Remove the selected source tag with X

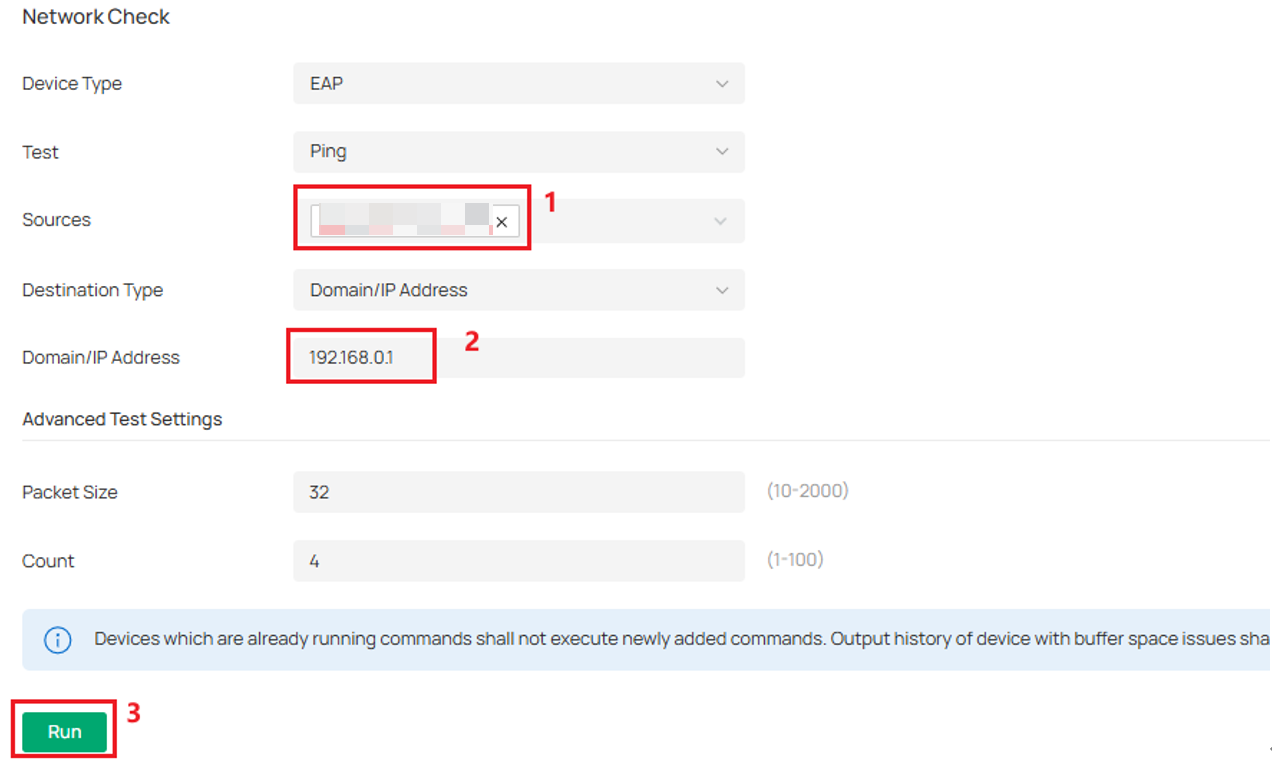[x=502, y=222]
